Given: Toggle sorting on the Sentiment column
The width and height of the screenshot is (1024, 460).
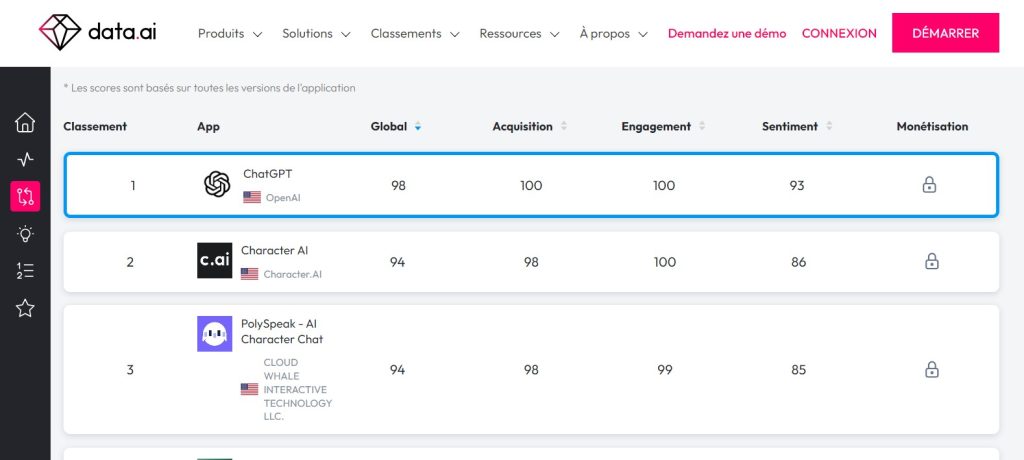Looking at the screenshot, I should tap(797, 127).
